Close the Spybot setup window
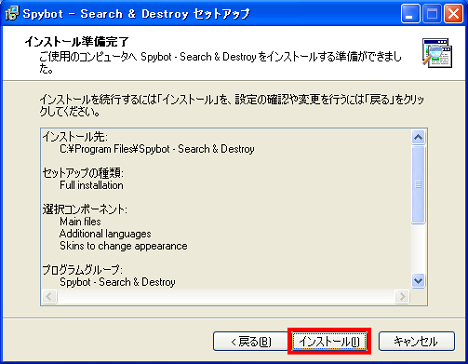The image size is (468, 364). coord(454,14)
